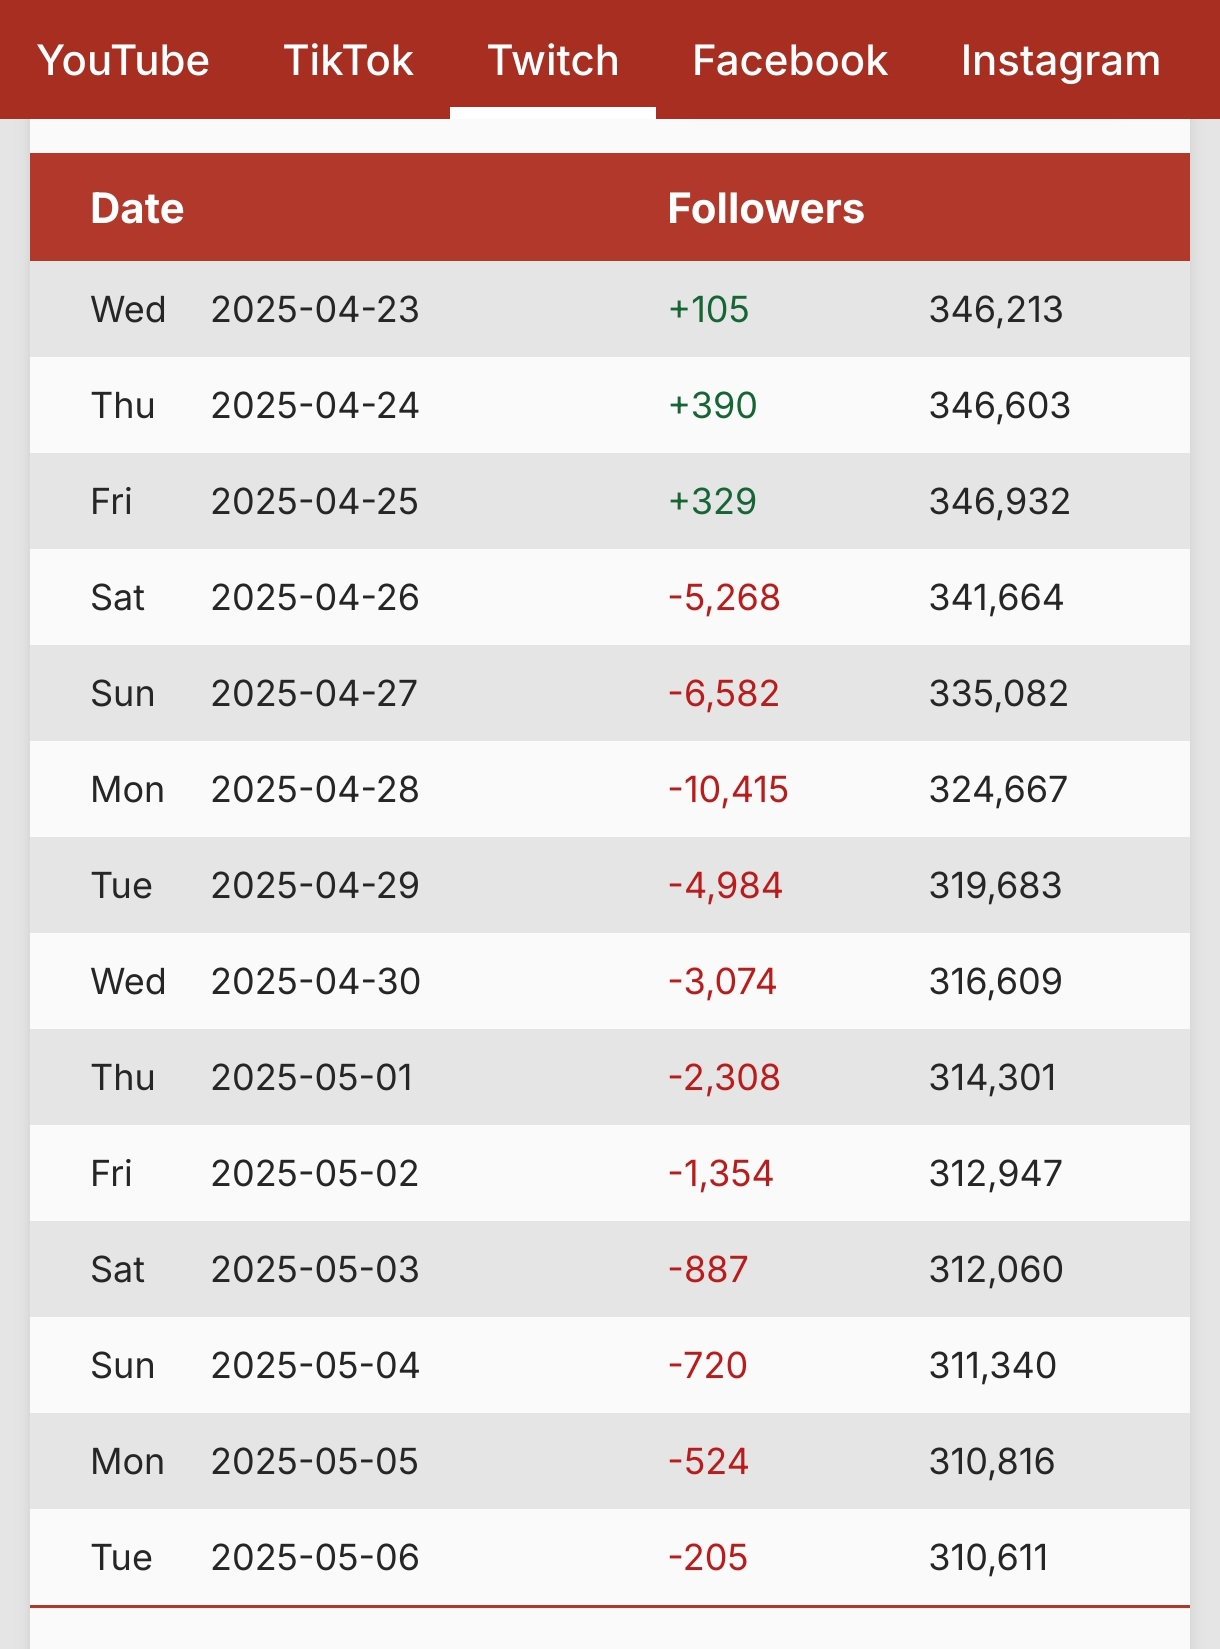Switch to the YouTube tab
The image size is (1220, 1649).
pyautogui.click(x=124, y=60)
